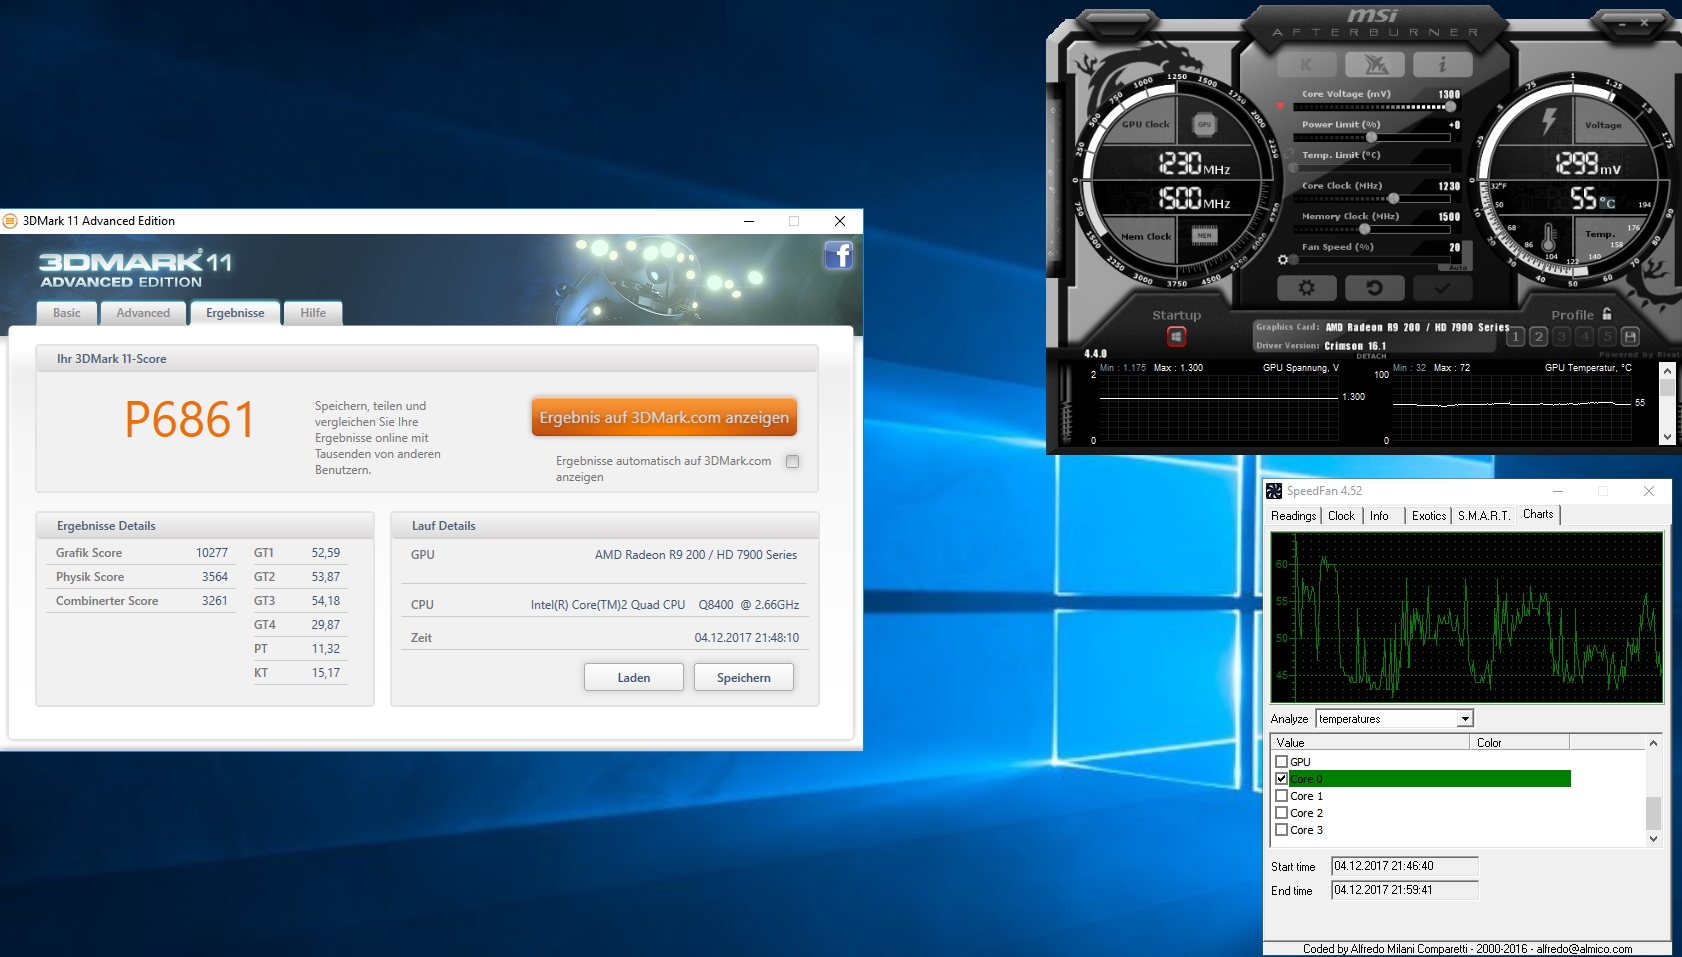Select profile slot 1 in Afterburner

pyautogui.click(x=1516, y=337)
